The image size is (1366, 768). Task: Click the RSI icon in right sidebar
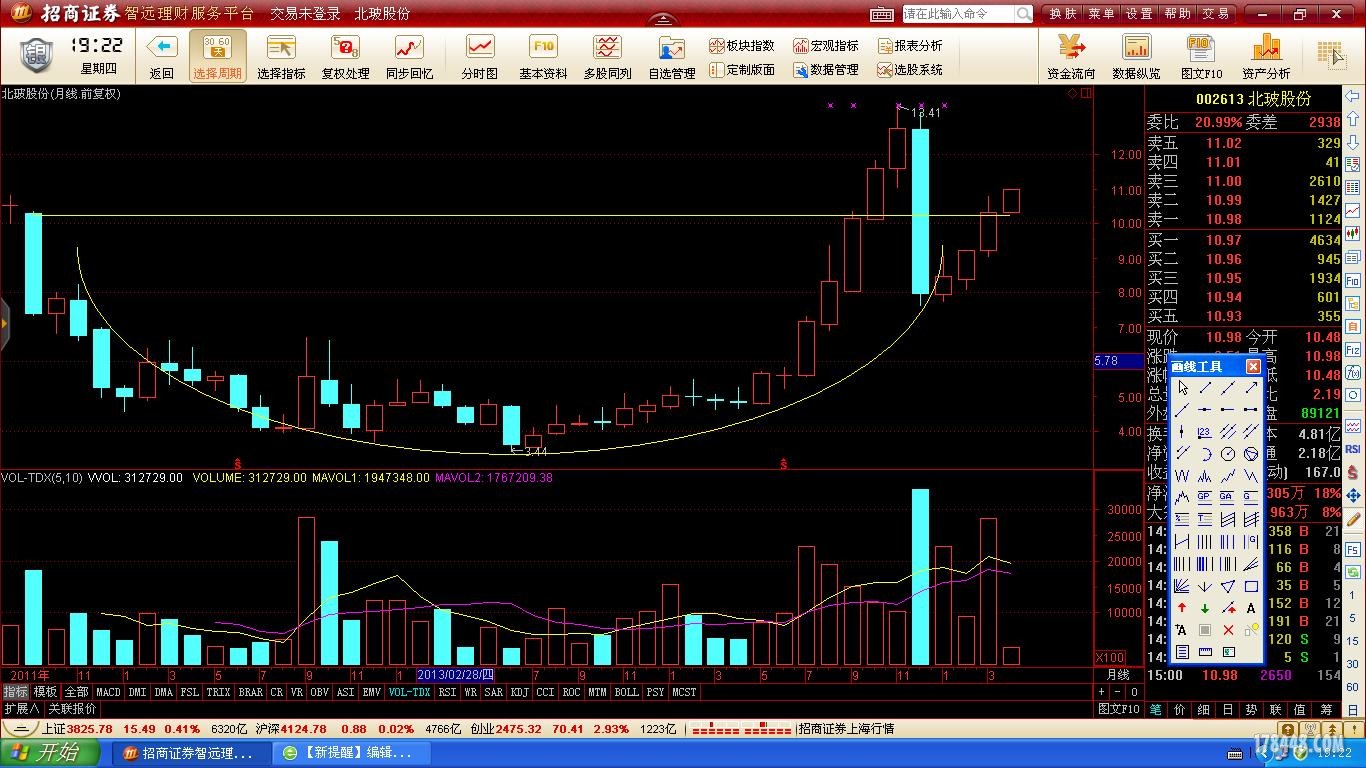click(x=1353, y=450)
